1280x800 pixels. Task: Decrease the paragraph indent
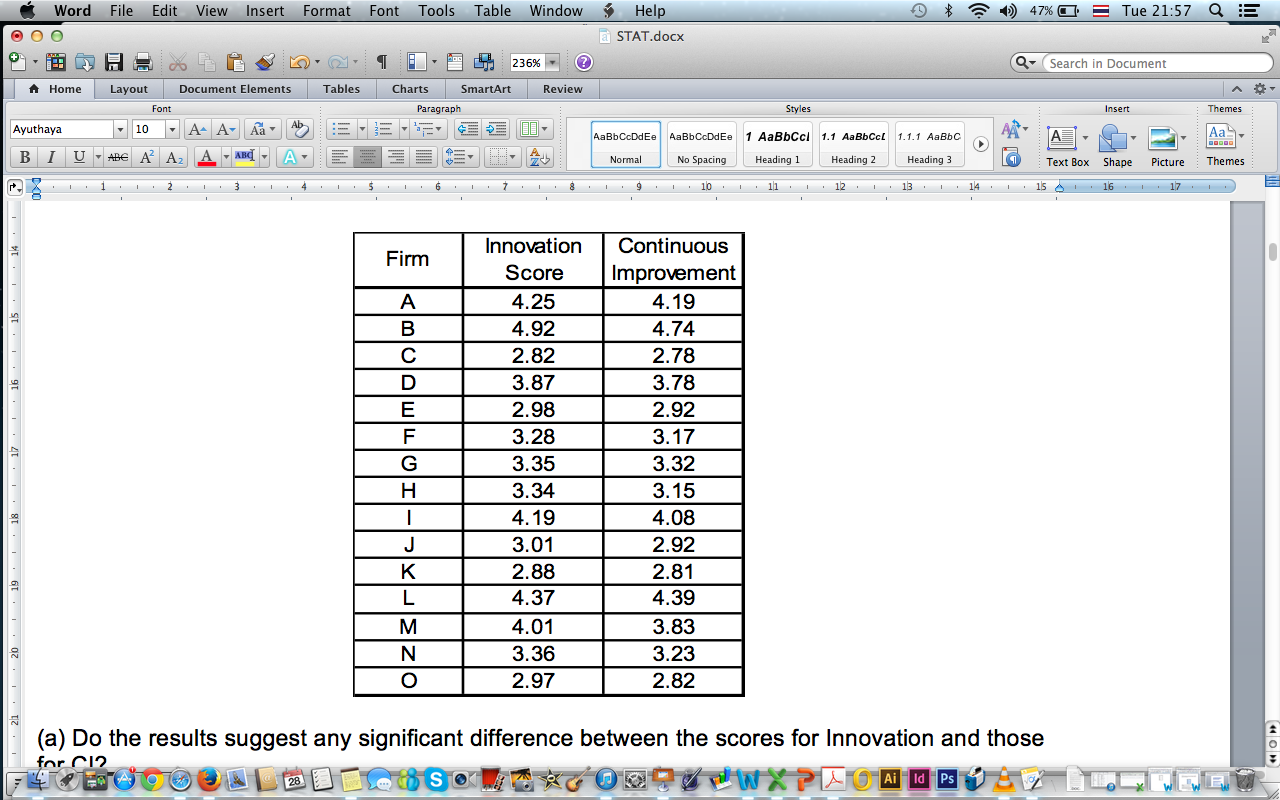pos(466,129)
